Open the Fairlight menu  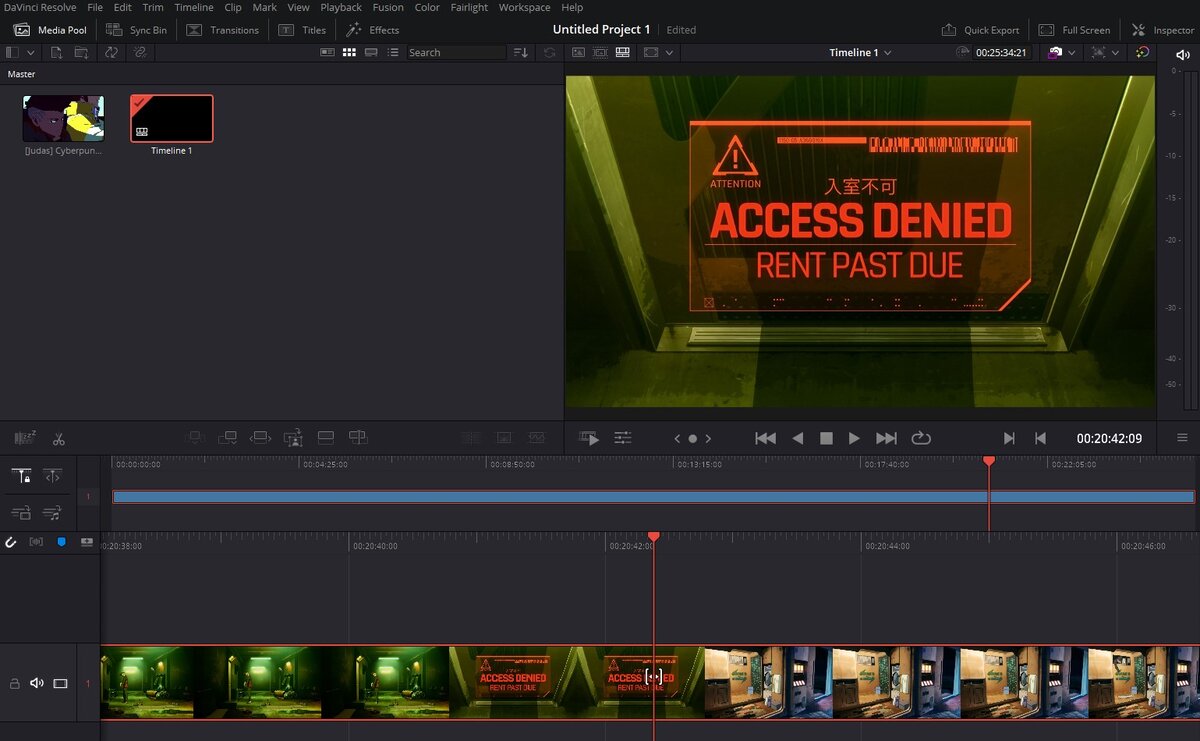click(x=469, y=7)
